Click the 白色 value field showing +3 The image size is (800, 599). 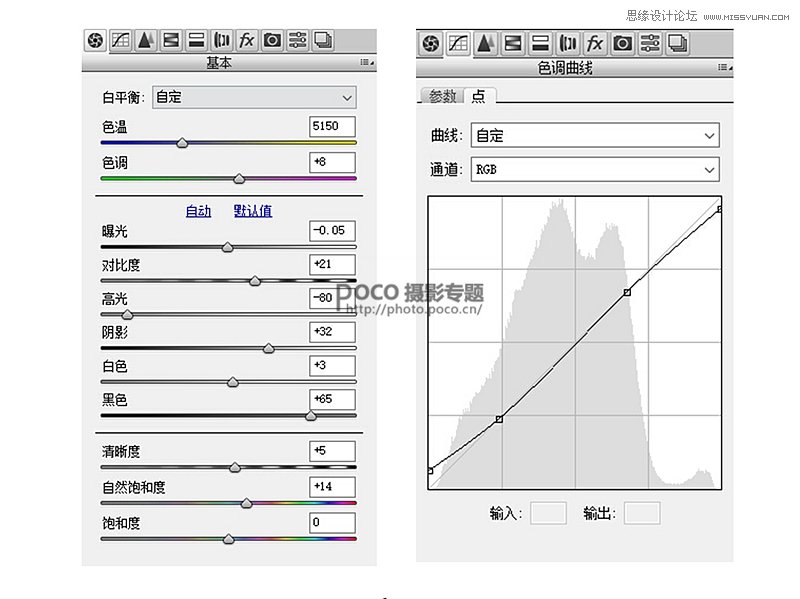(x=332, y=365)
